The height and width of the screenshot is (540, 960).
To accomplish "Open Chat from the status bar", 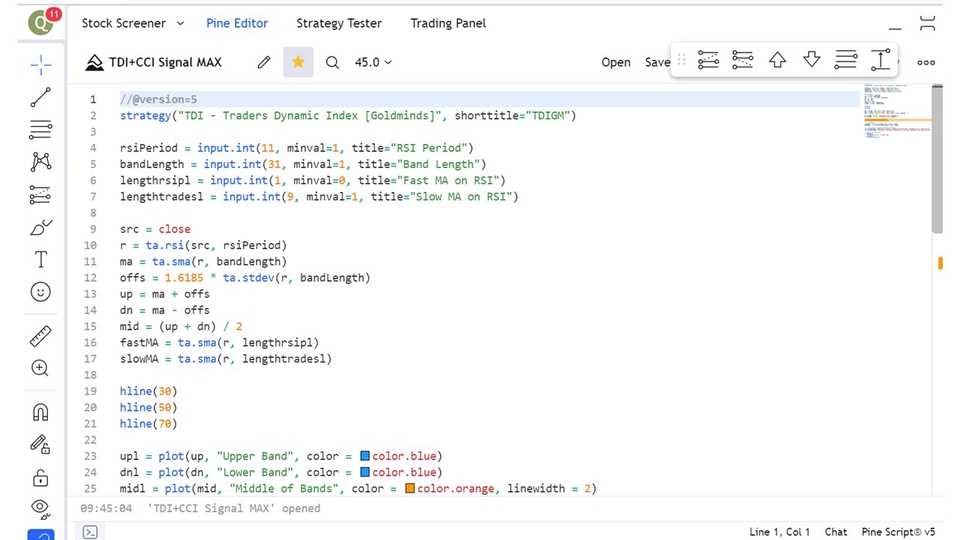I will coord(836,532).
